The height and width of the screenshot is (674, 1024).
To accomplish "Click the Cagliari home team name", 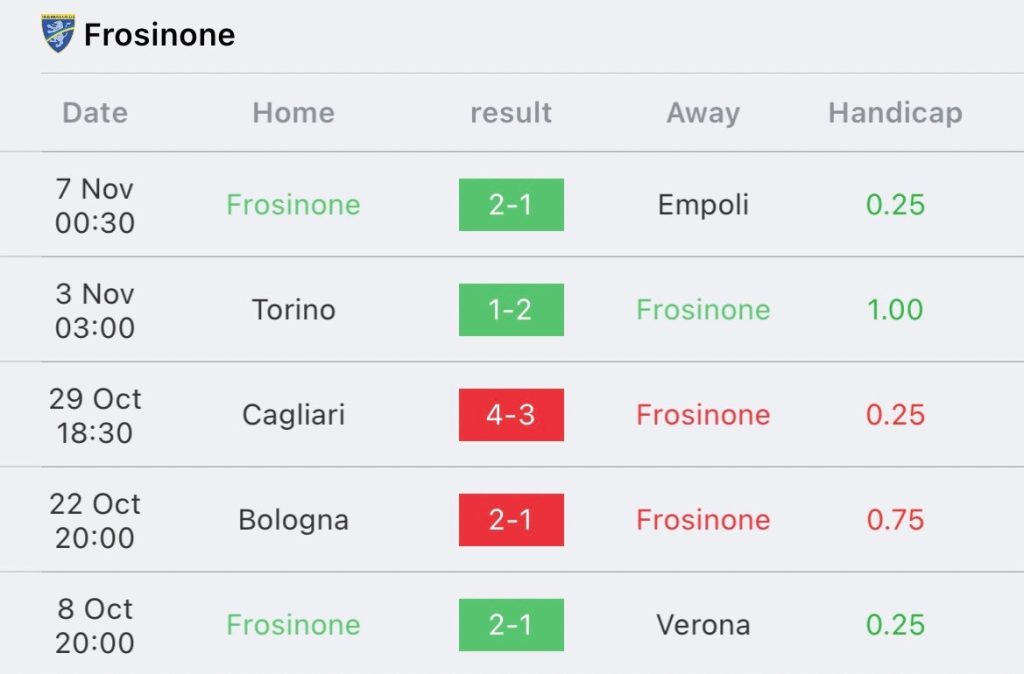I will pyautogui.click(x=293, y=415).
